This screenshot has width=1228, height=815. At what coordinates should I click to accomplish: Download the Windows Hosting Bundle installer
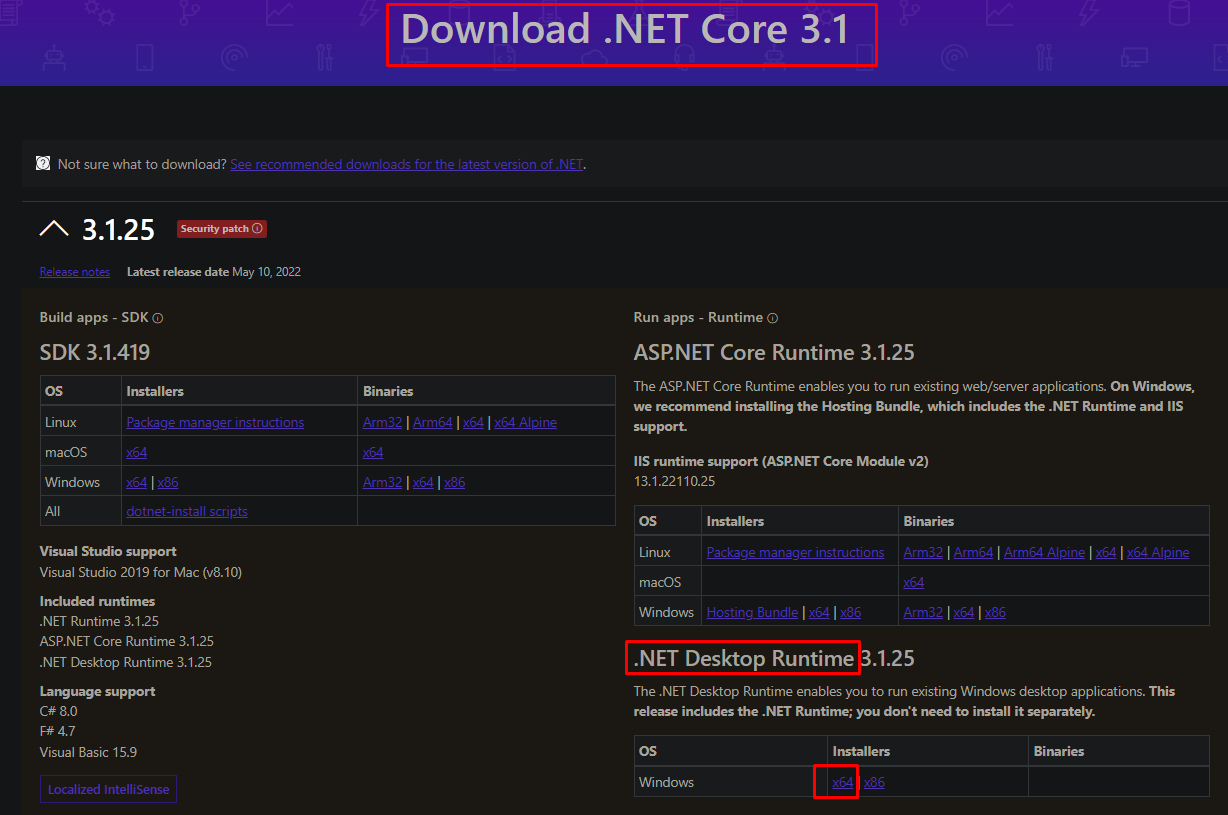[x=752, y=612]
